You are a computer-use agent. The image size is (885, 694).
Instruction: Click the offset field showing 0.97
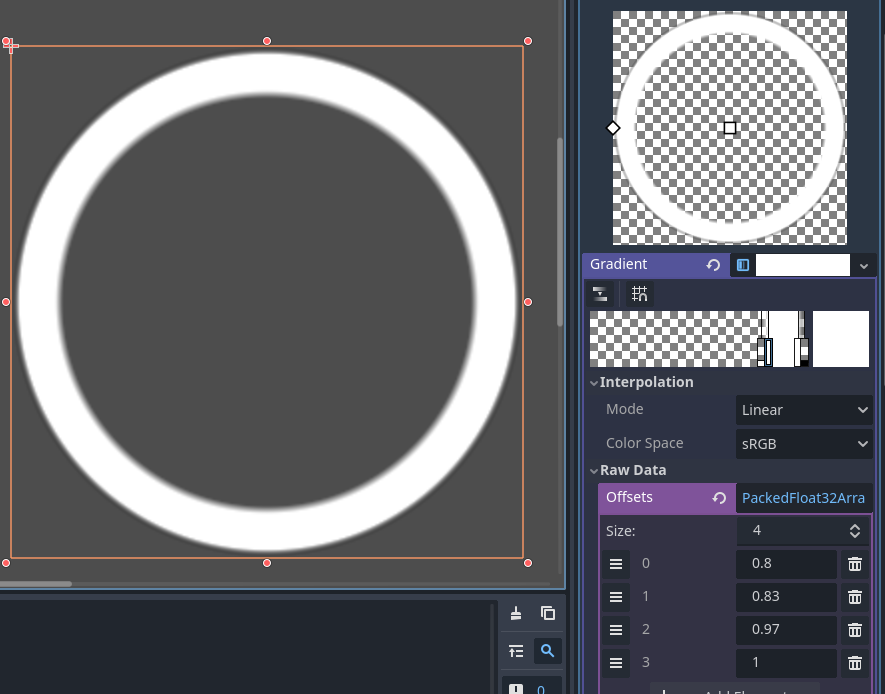pos(786,629)
